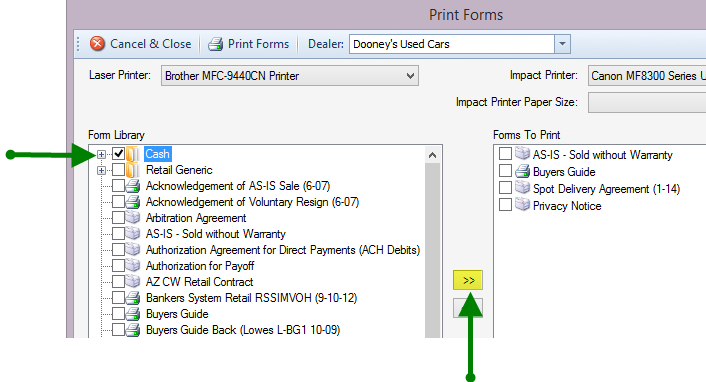
Task: Click printer icon beside Bankers System Retail RSSIMVOH
Action: click(133, 298)
